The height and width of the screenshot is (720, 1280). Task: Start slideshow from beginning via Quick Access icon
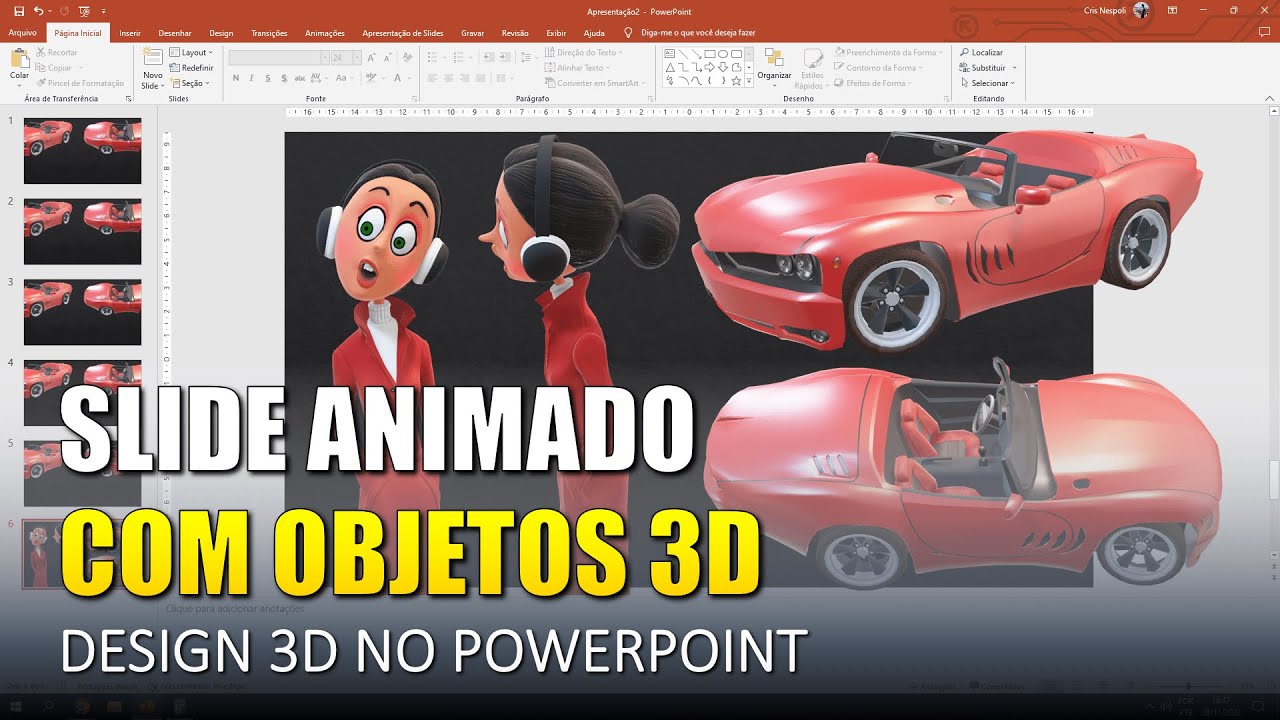[x=84, y=10]
